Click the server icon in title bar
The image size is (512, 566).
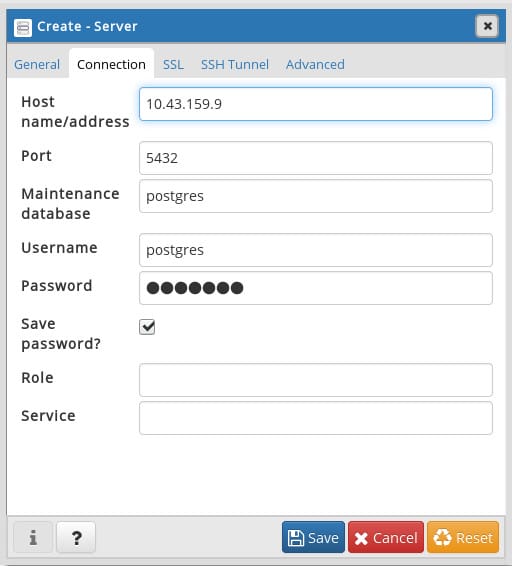coord(23,27)
